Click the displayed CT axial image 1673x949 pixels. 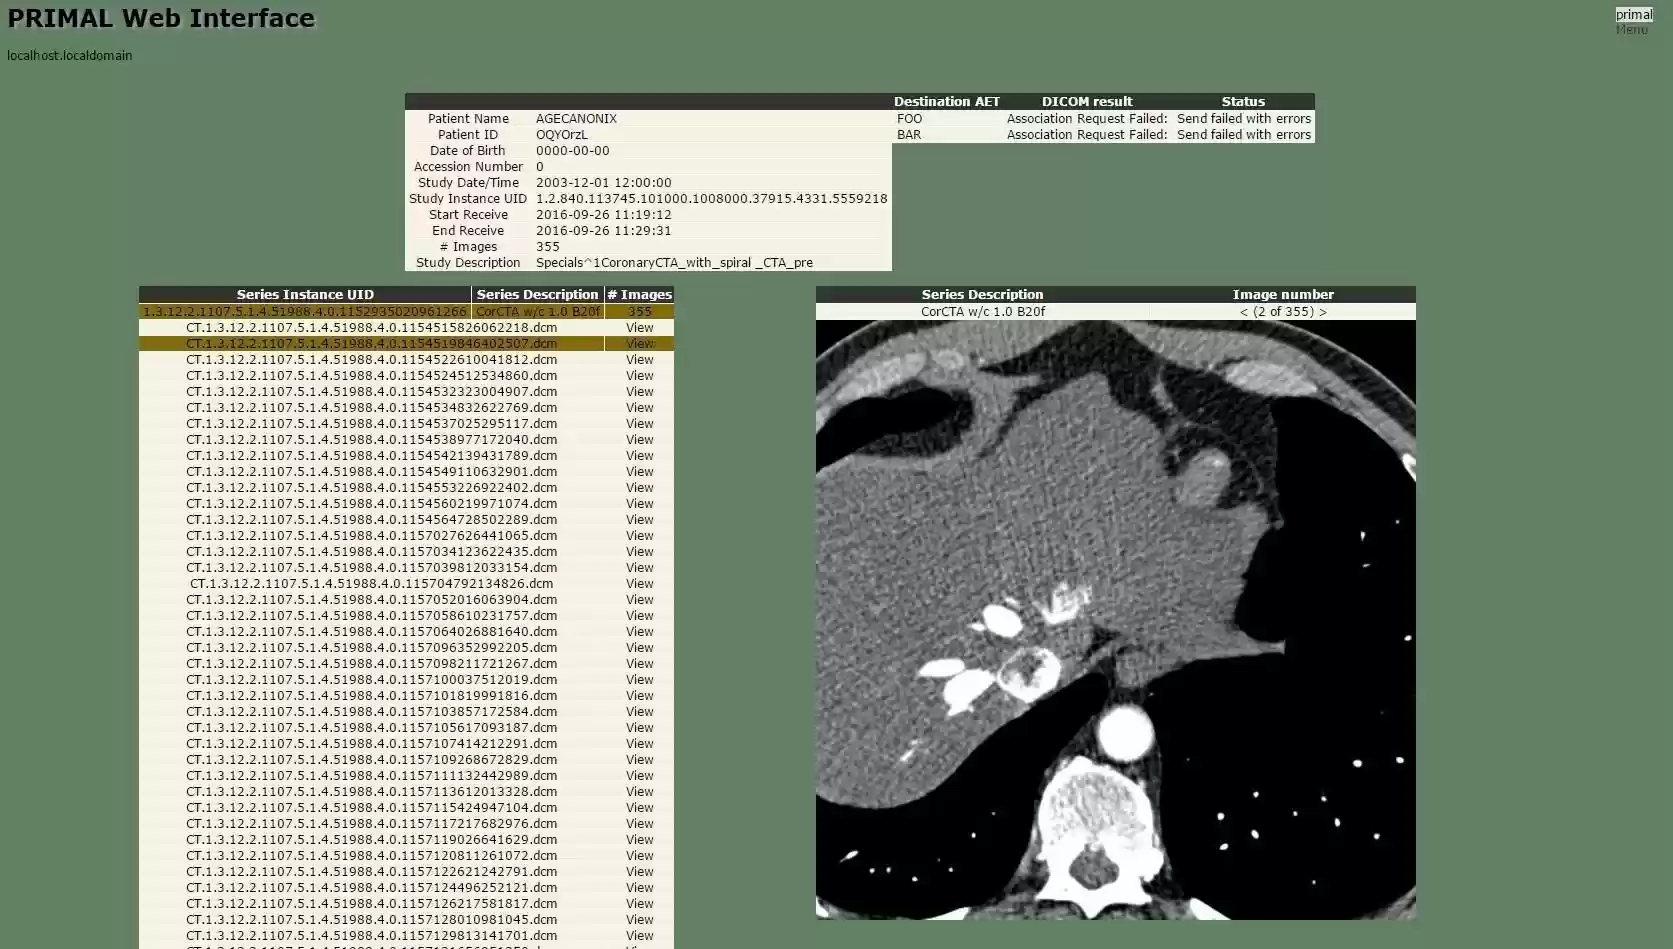(1115, 620)
